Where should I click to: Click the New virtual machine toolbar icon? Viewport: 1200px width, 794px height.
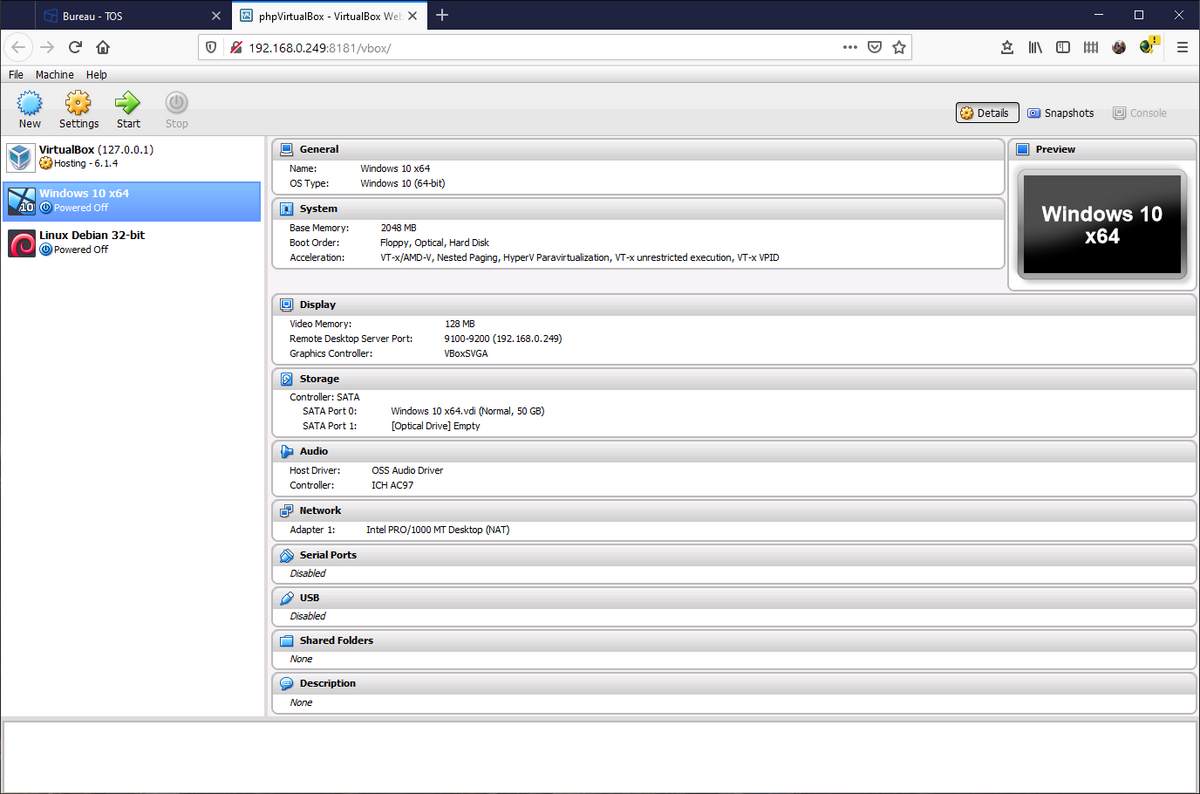coord(30,102)
